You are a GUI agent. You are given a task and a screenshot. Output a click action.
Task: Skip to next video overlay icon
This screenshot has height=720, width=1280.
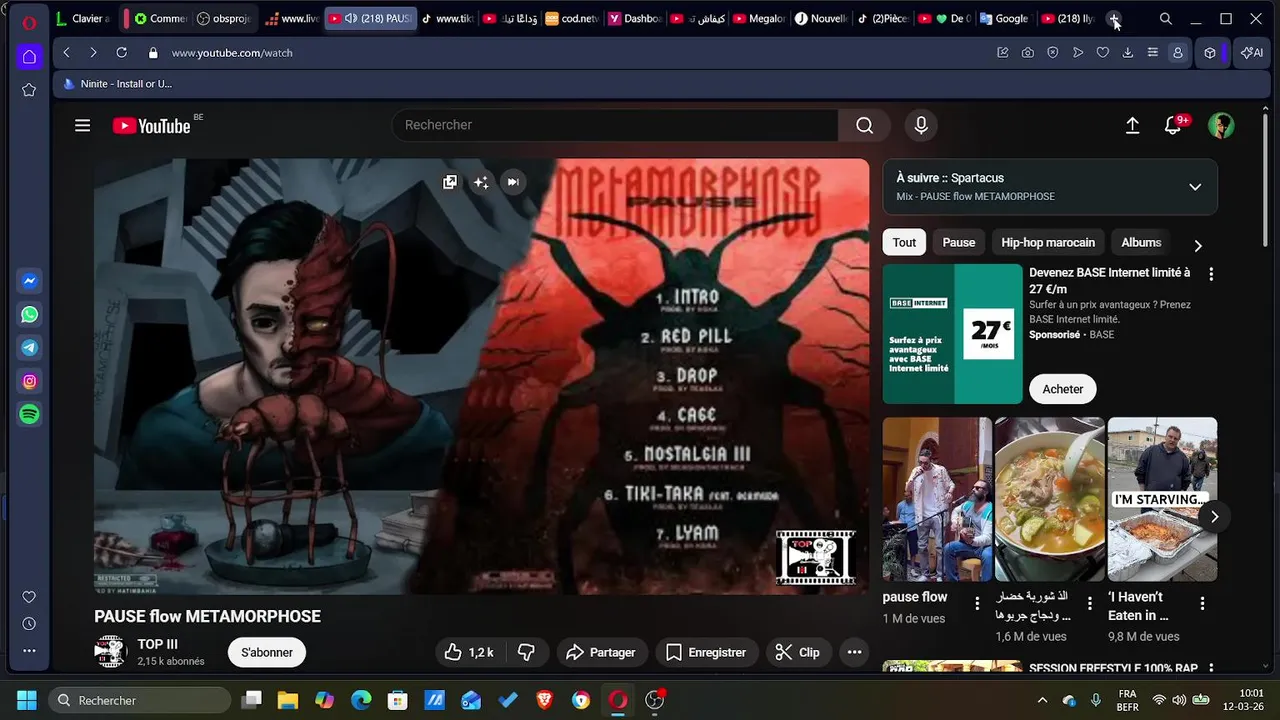coord(512,182)
